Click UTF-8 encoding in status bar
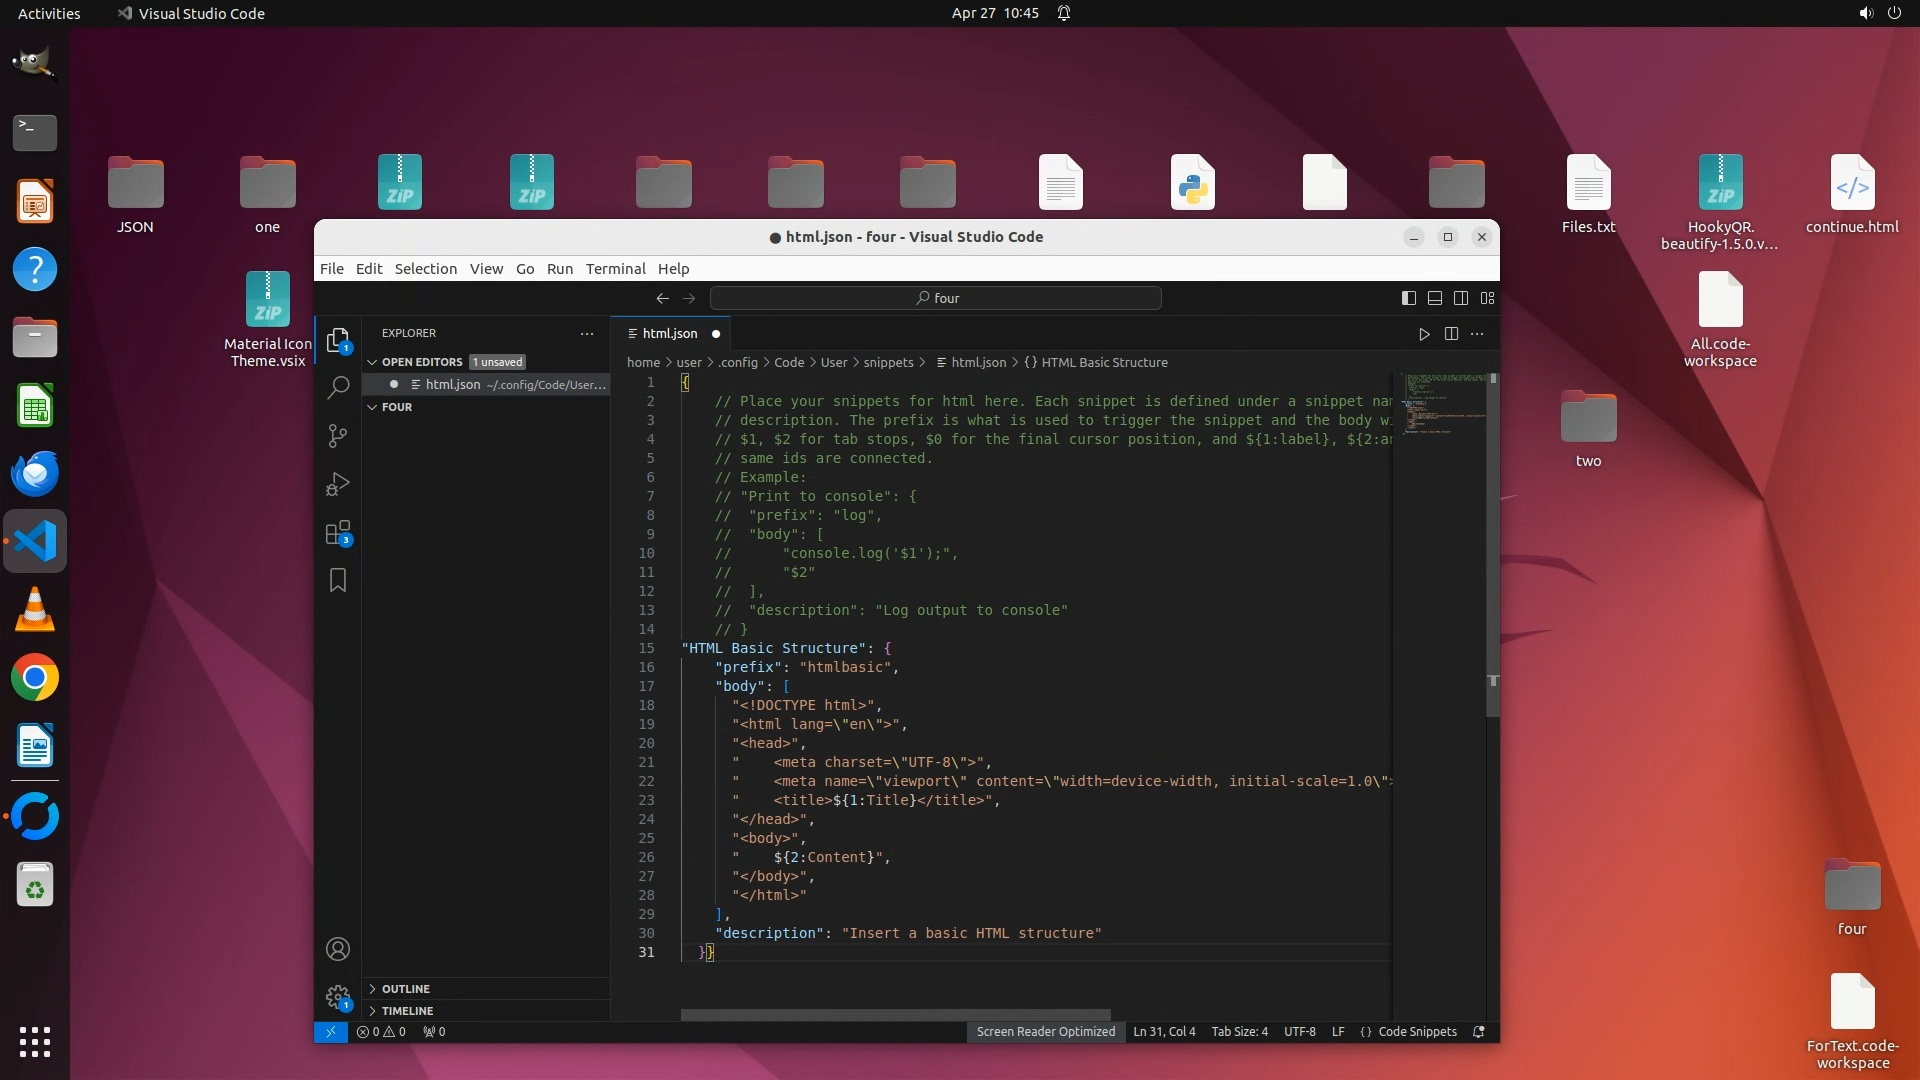The image size is (1920, 1080). [1299, 1031]
